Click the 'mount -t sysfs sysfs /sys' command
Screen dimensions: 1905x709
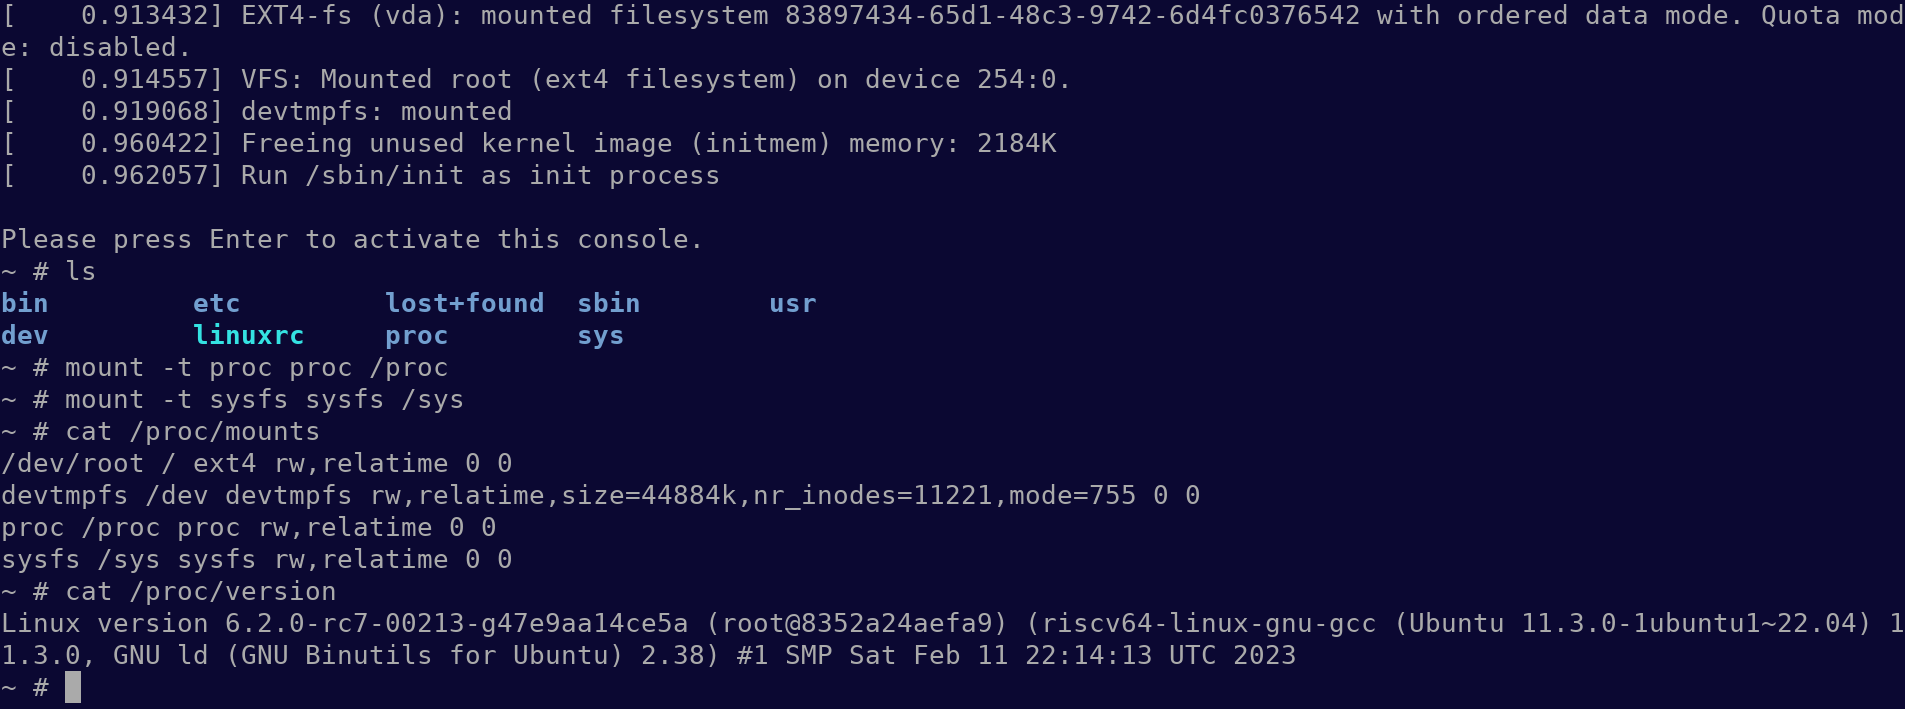264,399
